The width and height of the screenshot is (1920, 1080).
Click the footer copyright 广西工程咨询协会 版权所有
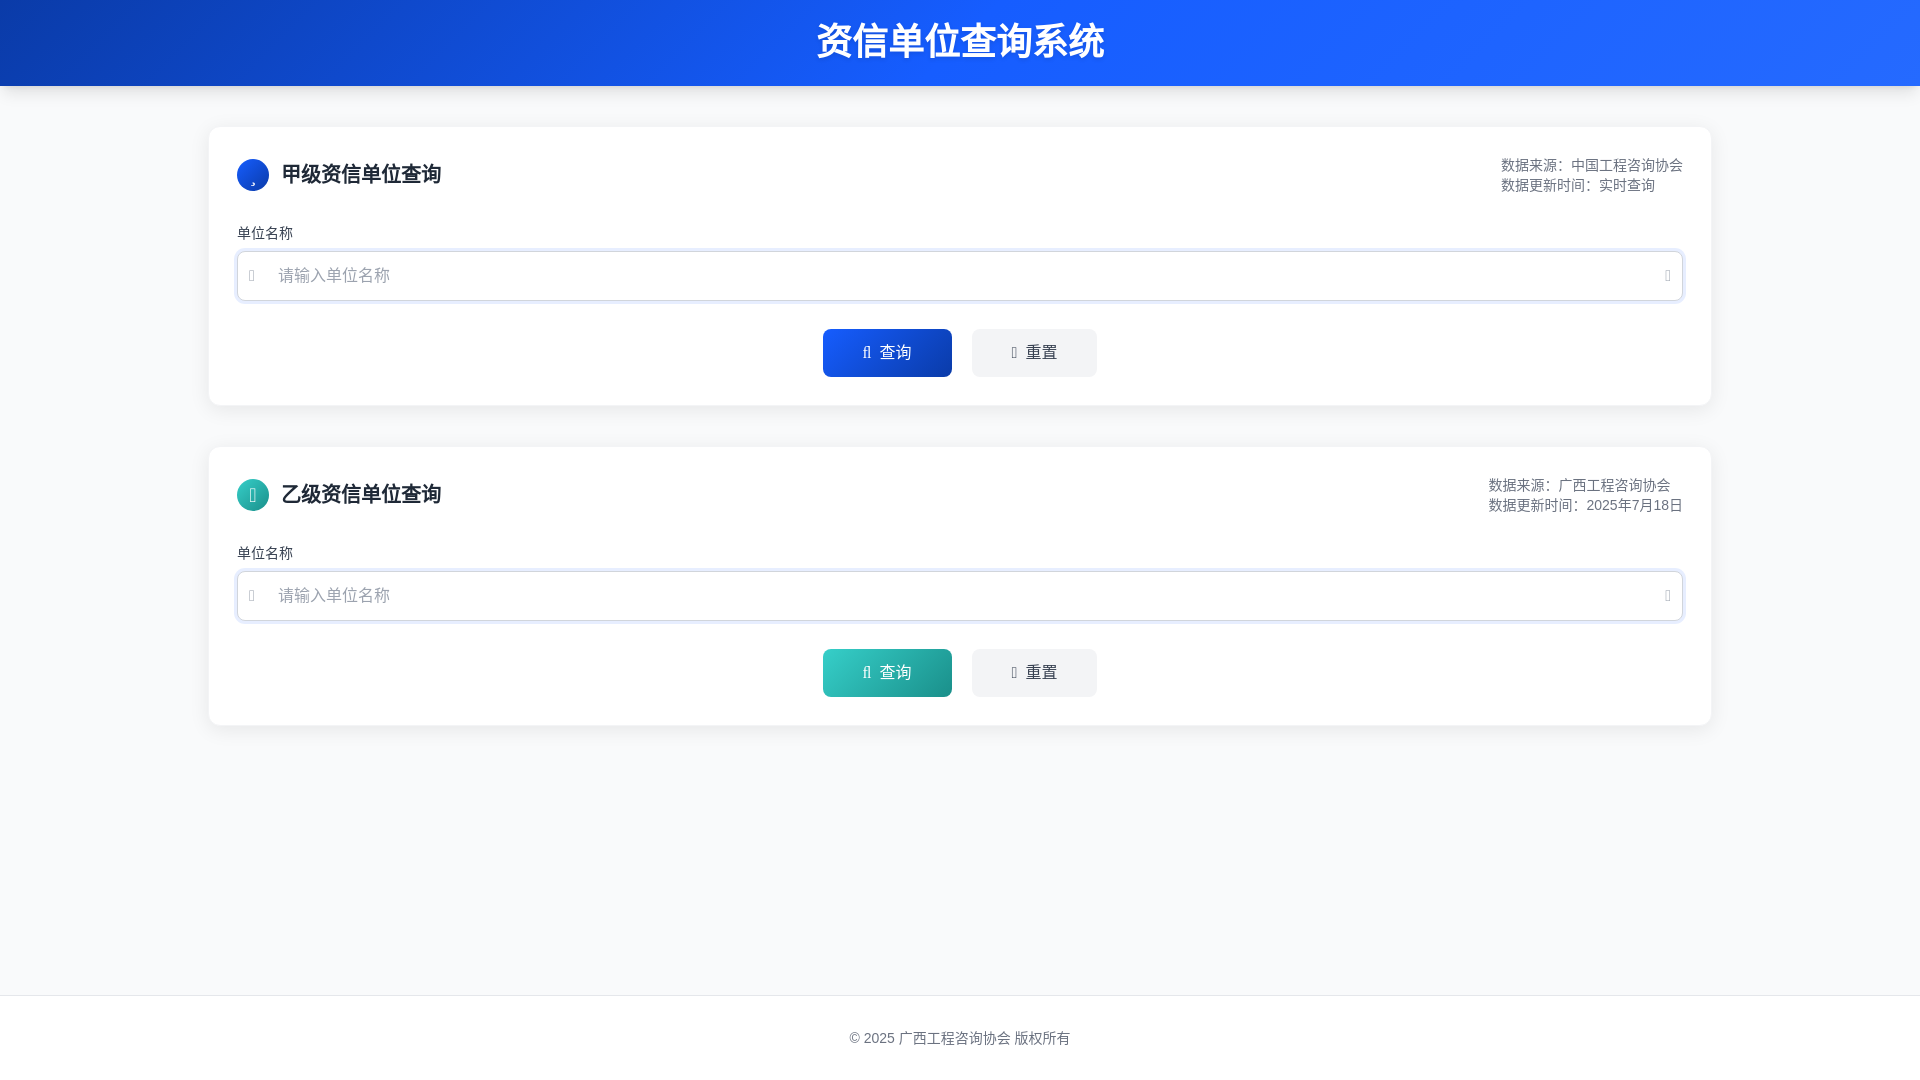point(960,1038)
